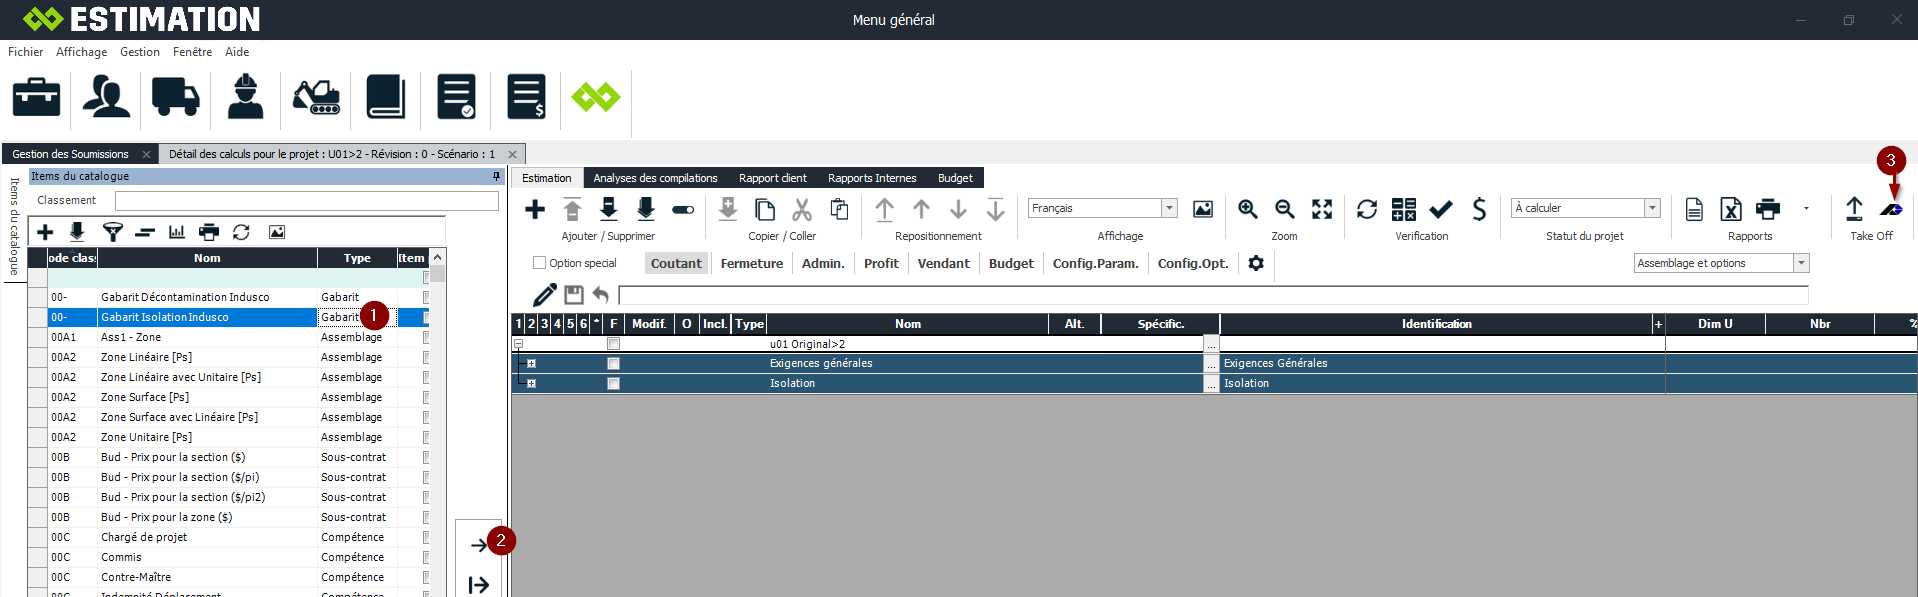Open the Français language dropdown

1169,208
